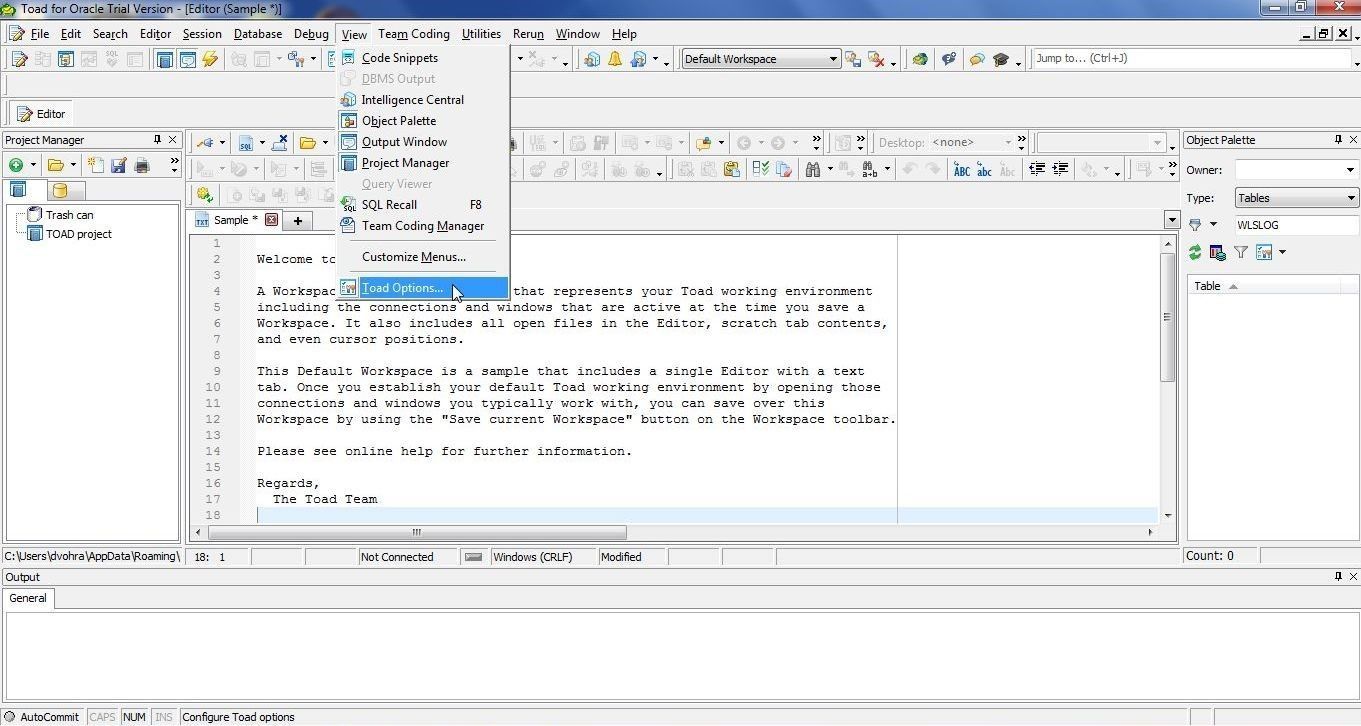The height and width of the screenshot is (726, 1361).
Task: Click the green add button in Project Manager
Action: [x=16, y=165]
